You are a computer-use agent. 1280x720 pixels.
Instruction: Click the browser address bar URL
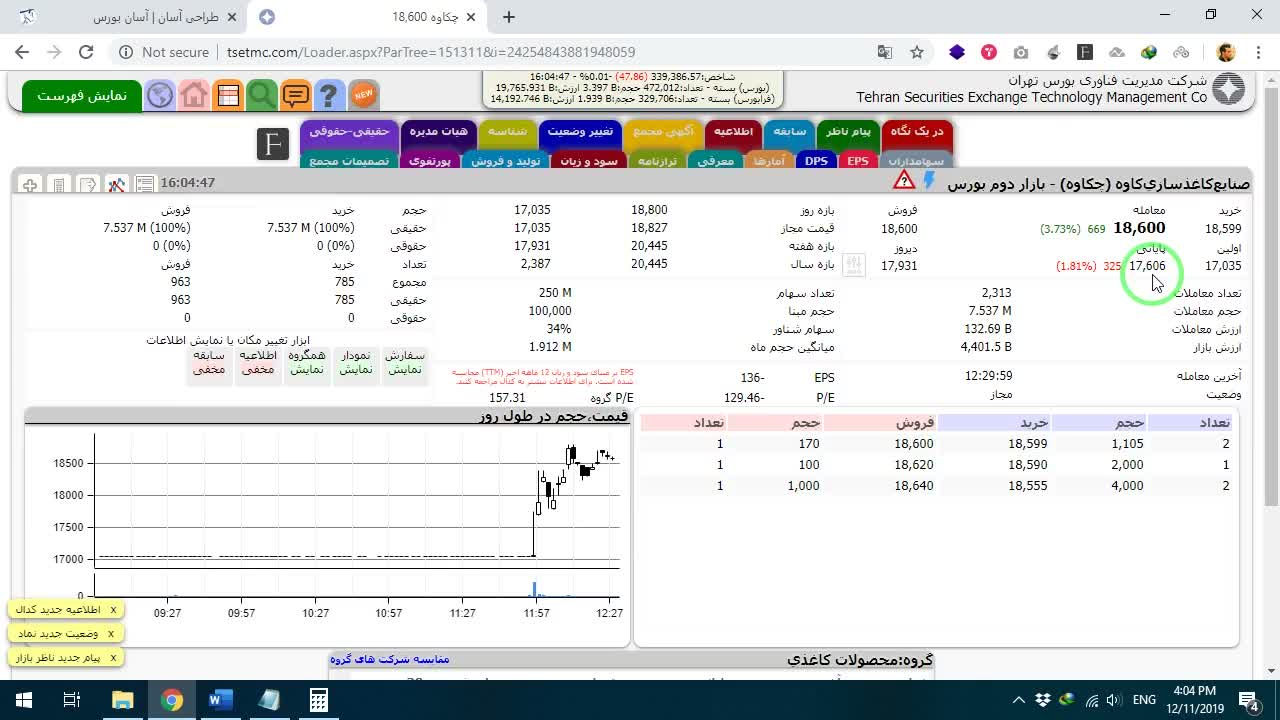coord(430,52)
